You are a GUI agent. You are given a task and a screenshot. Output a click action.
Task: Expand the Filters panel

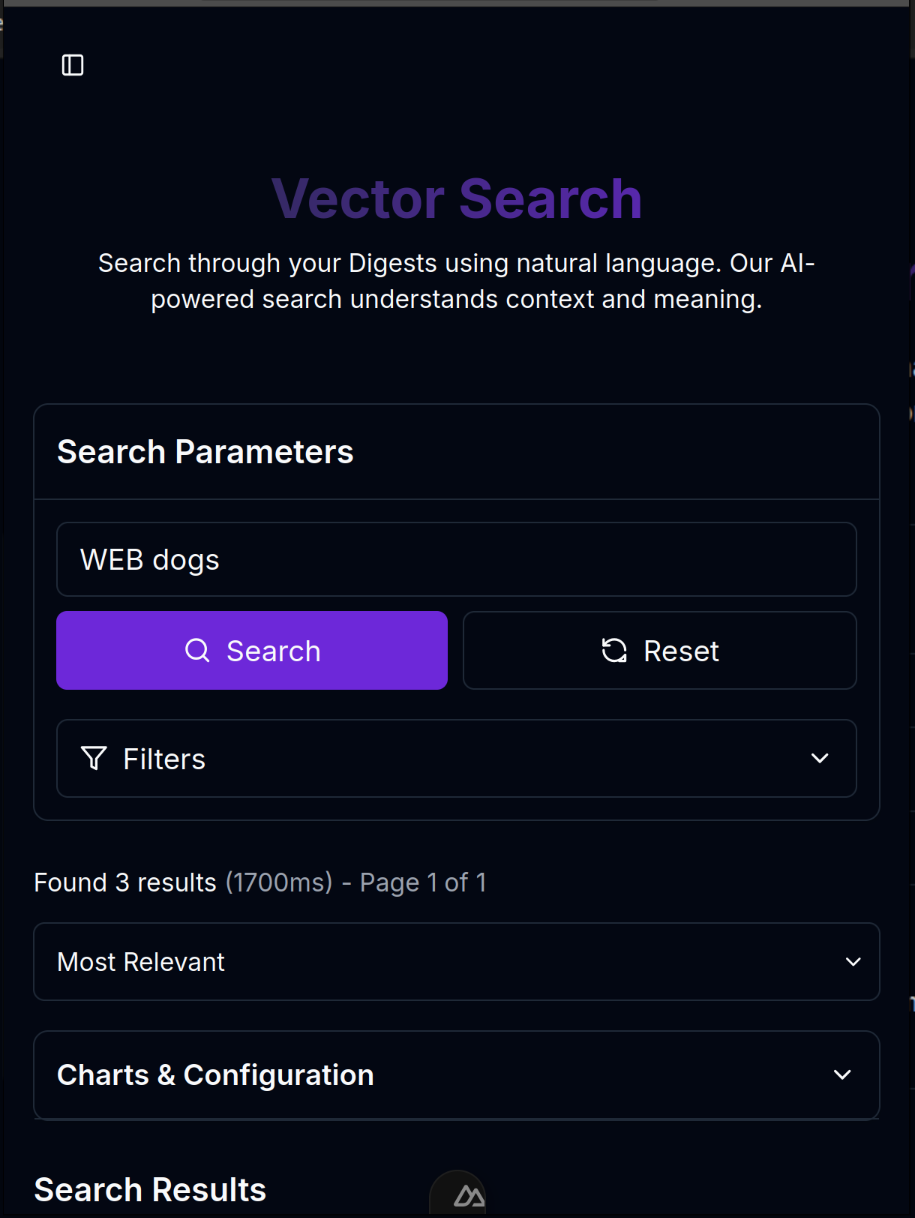(457, 759)
